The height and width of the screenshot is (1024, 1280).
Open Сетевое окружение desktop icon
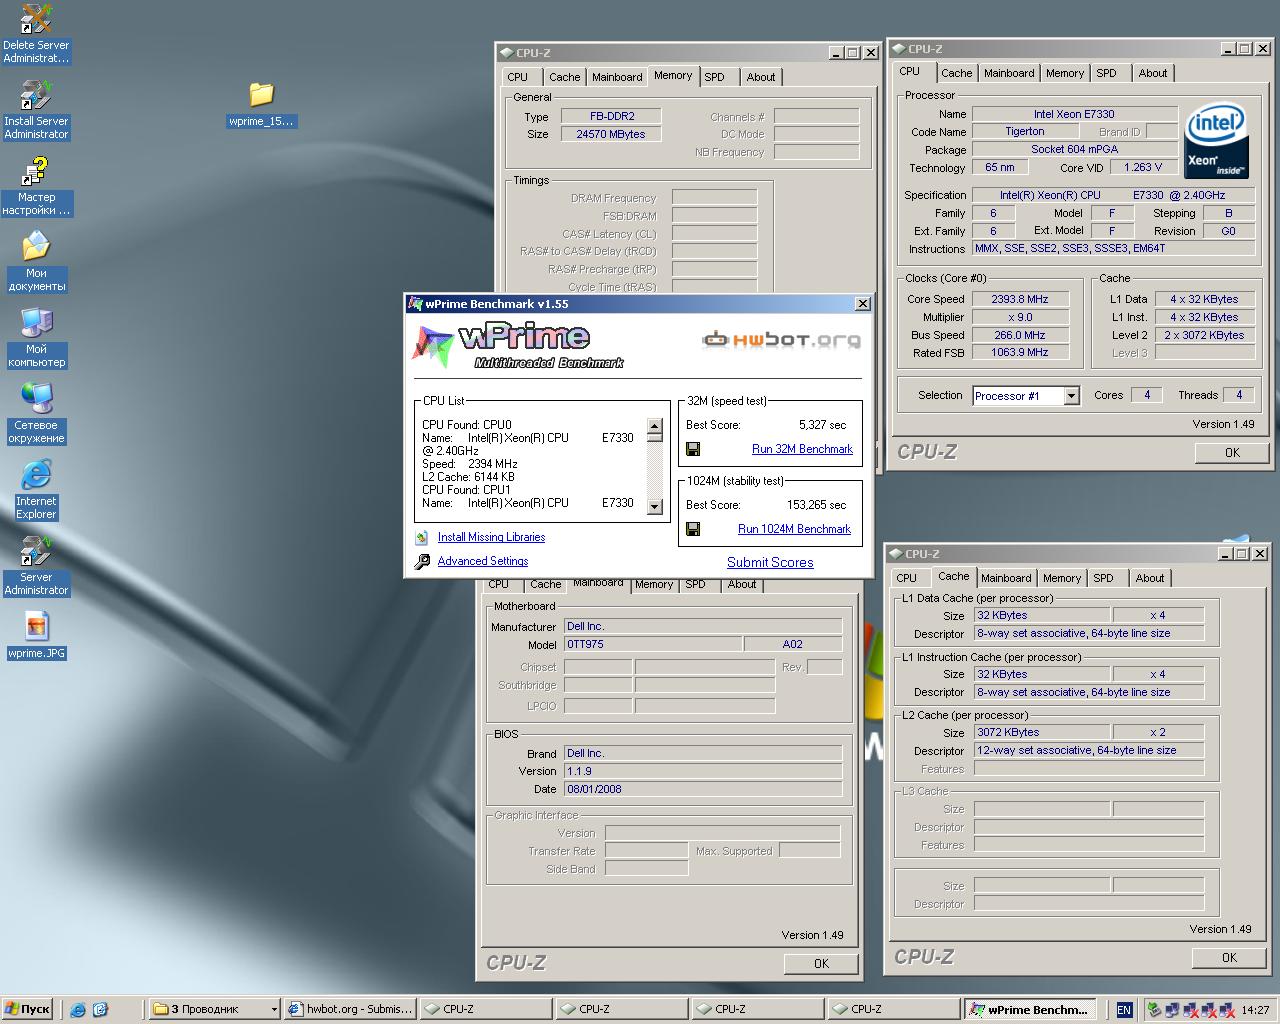tap(36, 414)
